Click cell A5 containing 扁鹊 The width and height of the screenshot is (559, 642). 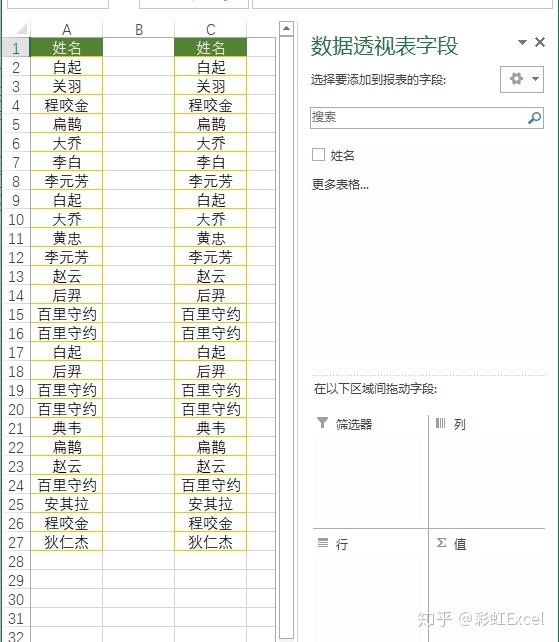coord(66,124)
